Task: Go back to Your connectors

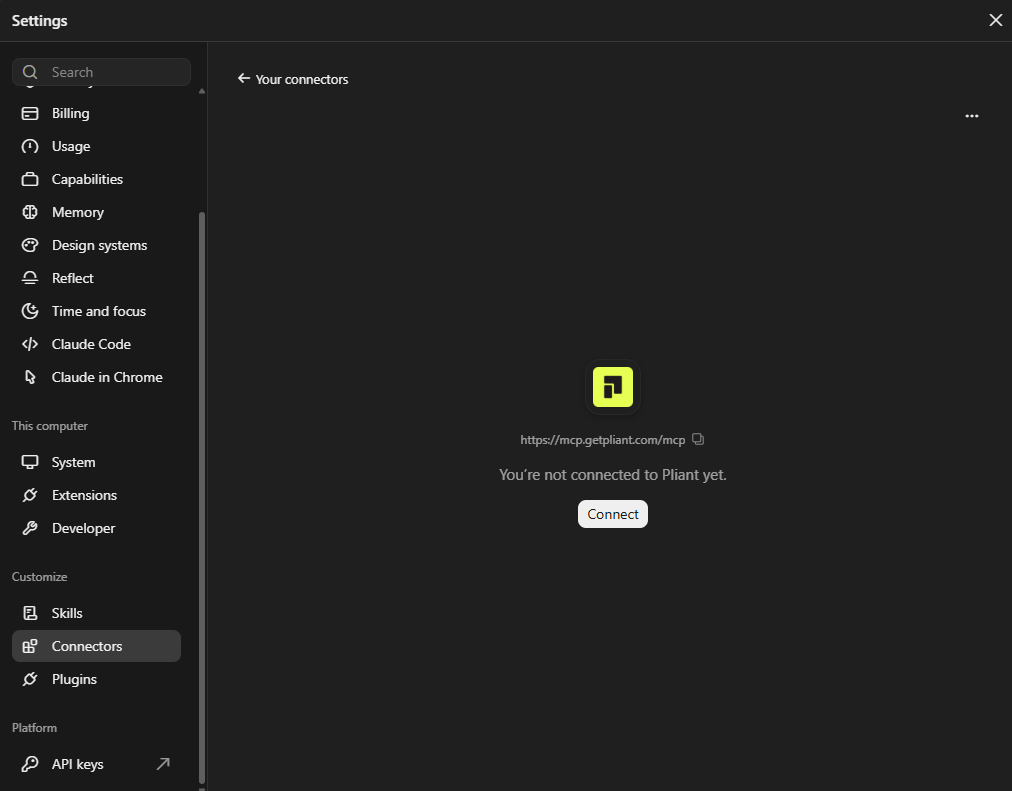Action: pos(292,79)
